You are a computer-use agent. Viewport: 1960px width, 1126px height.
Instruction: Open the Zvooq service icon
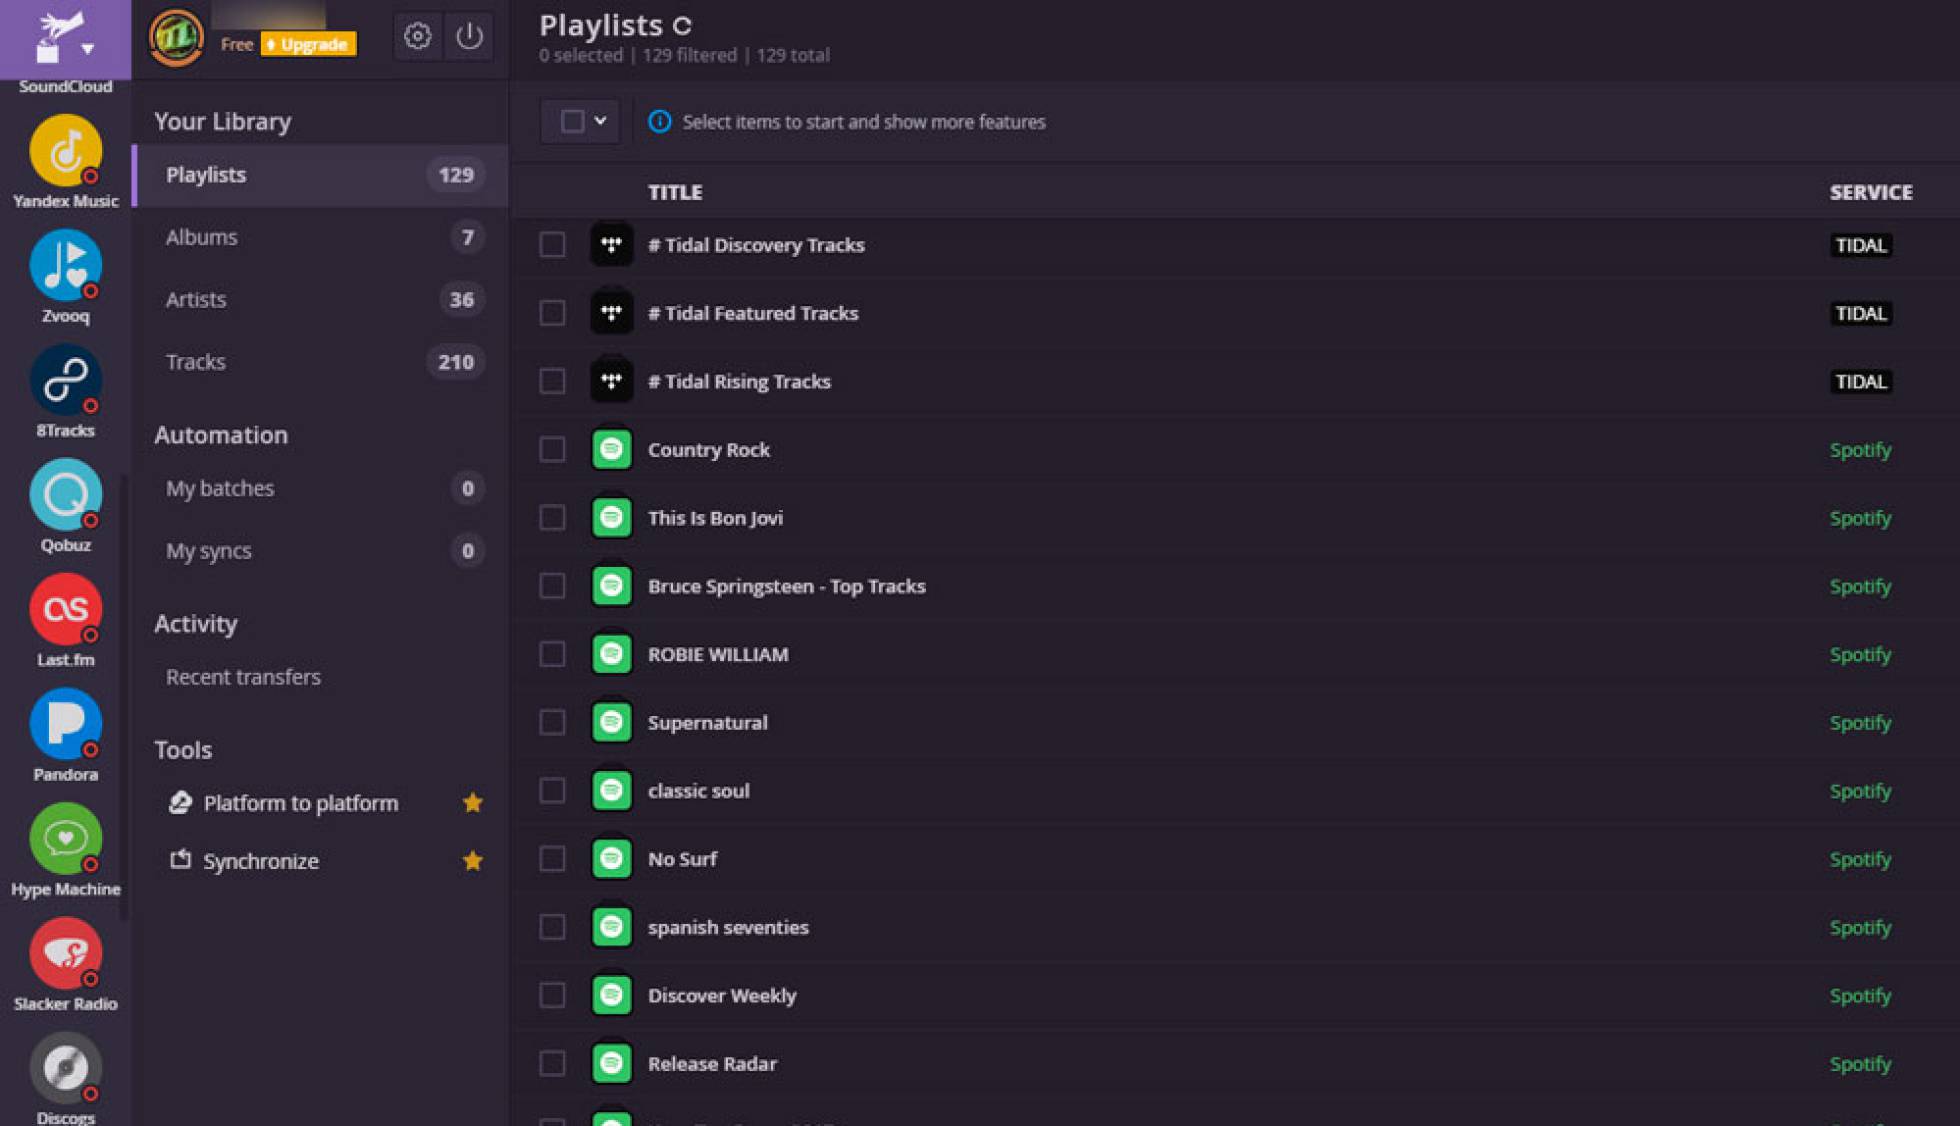click(x=66, y=266)
